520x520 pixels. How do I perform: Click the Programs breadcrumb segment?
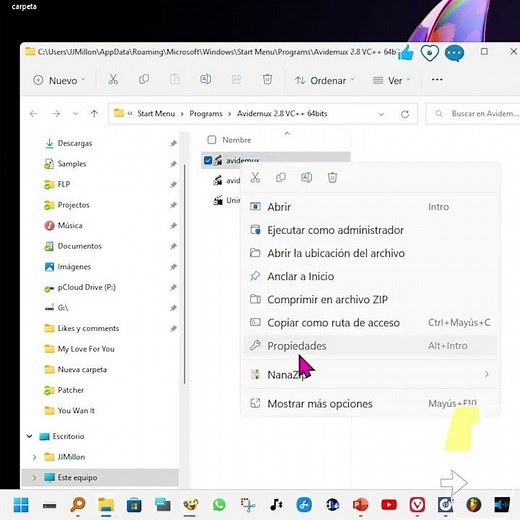click(x=206, y=114)
